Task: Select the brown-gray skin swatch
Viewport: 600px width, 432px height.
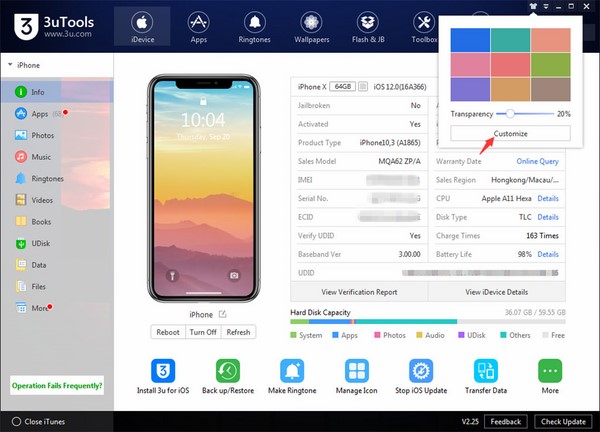Action: tap(551, 89)
